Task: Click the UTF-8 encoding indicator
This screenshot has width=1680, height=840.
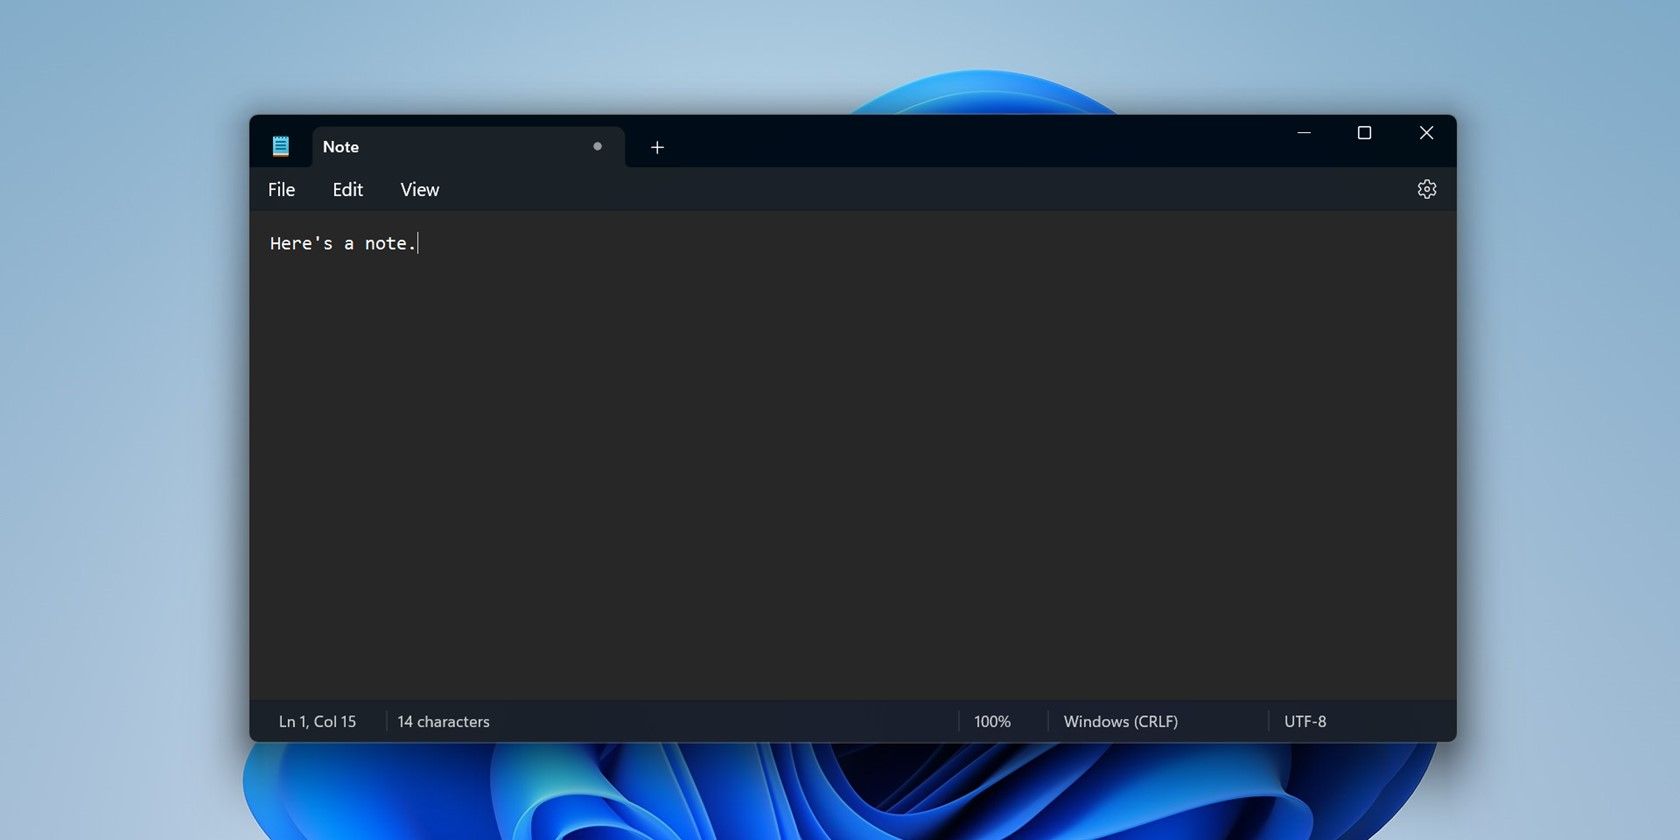Action: [1305, 721]
